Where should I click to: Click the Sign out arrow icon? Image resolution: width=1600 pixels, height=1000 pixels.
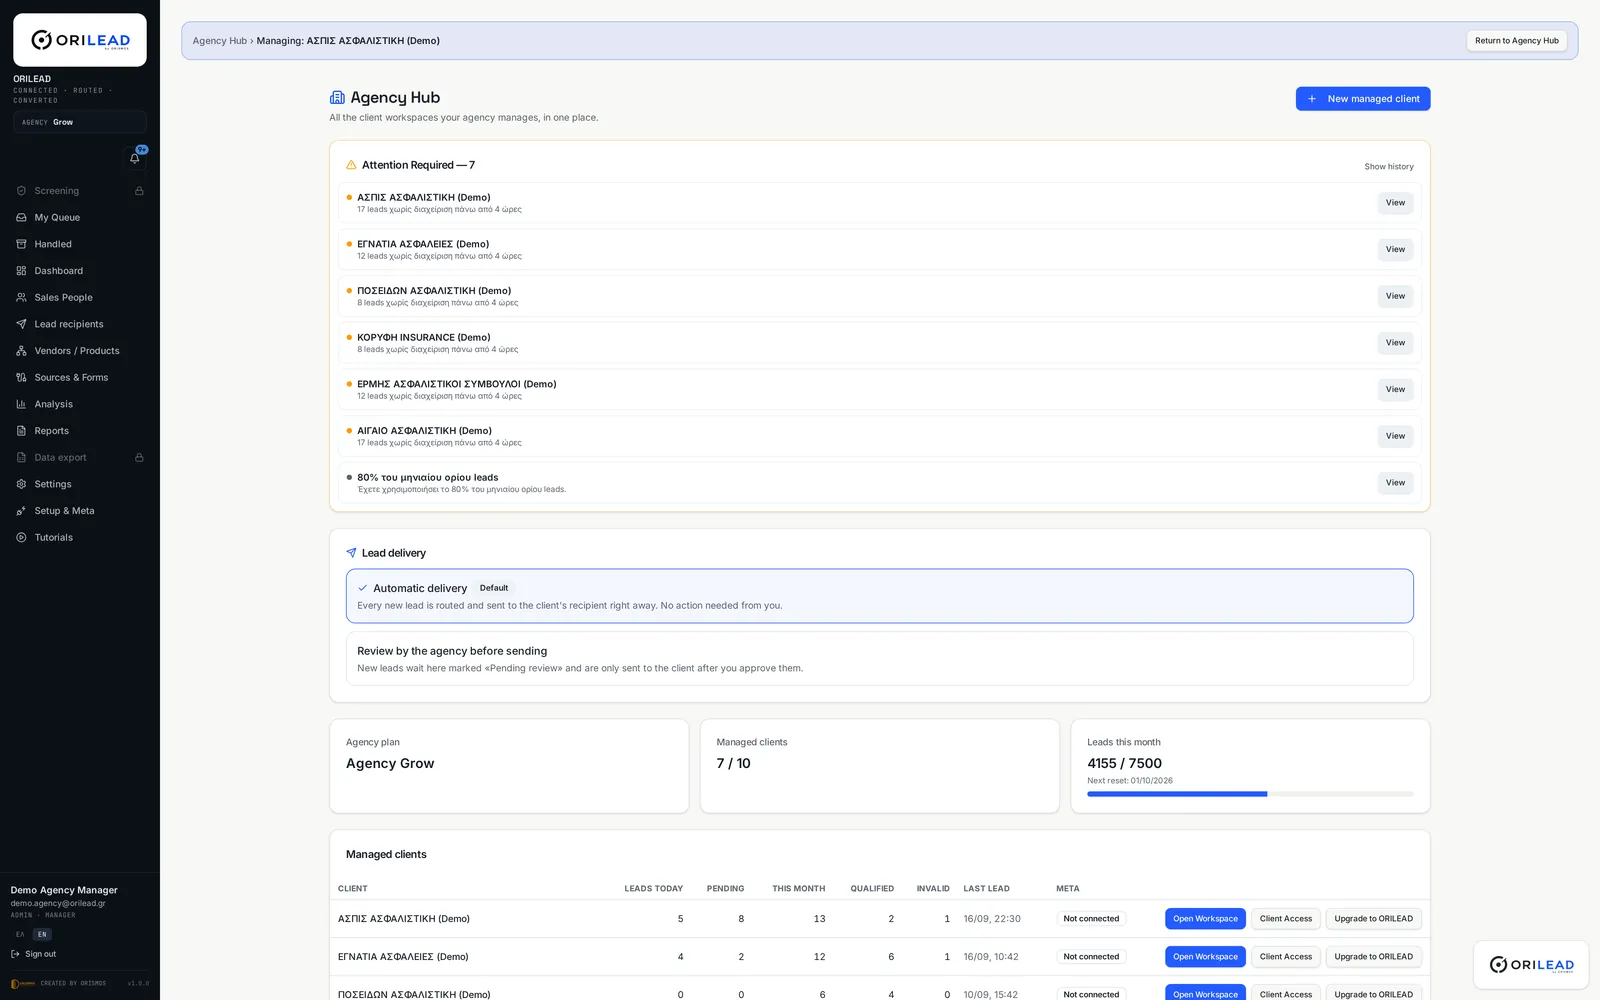point(15,954)
